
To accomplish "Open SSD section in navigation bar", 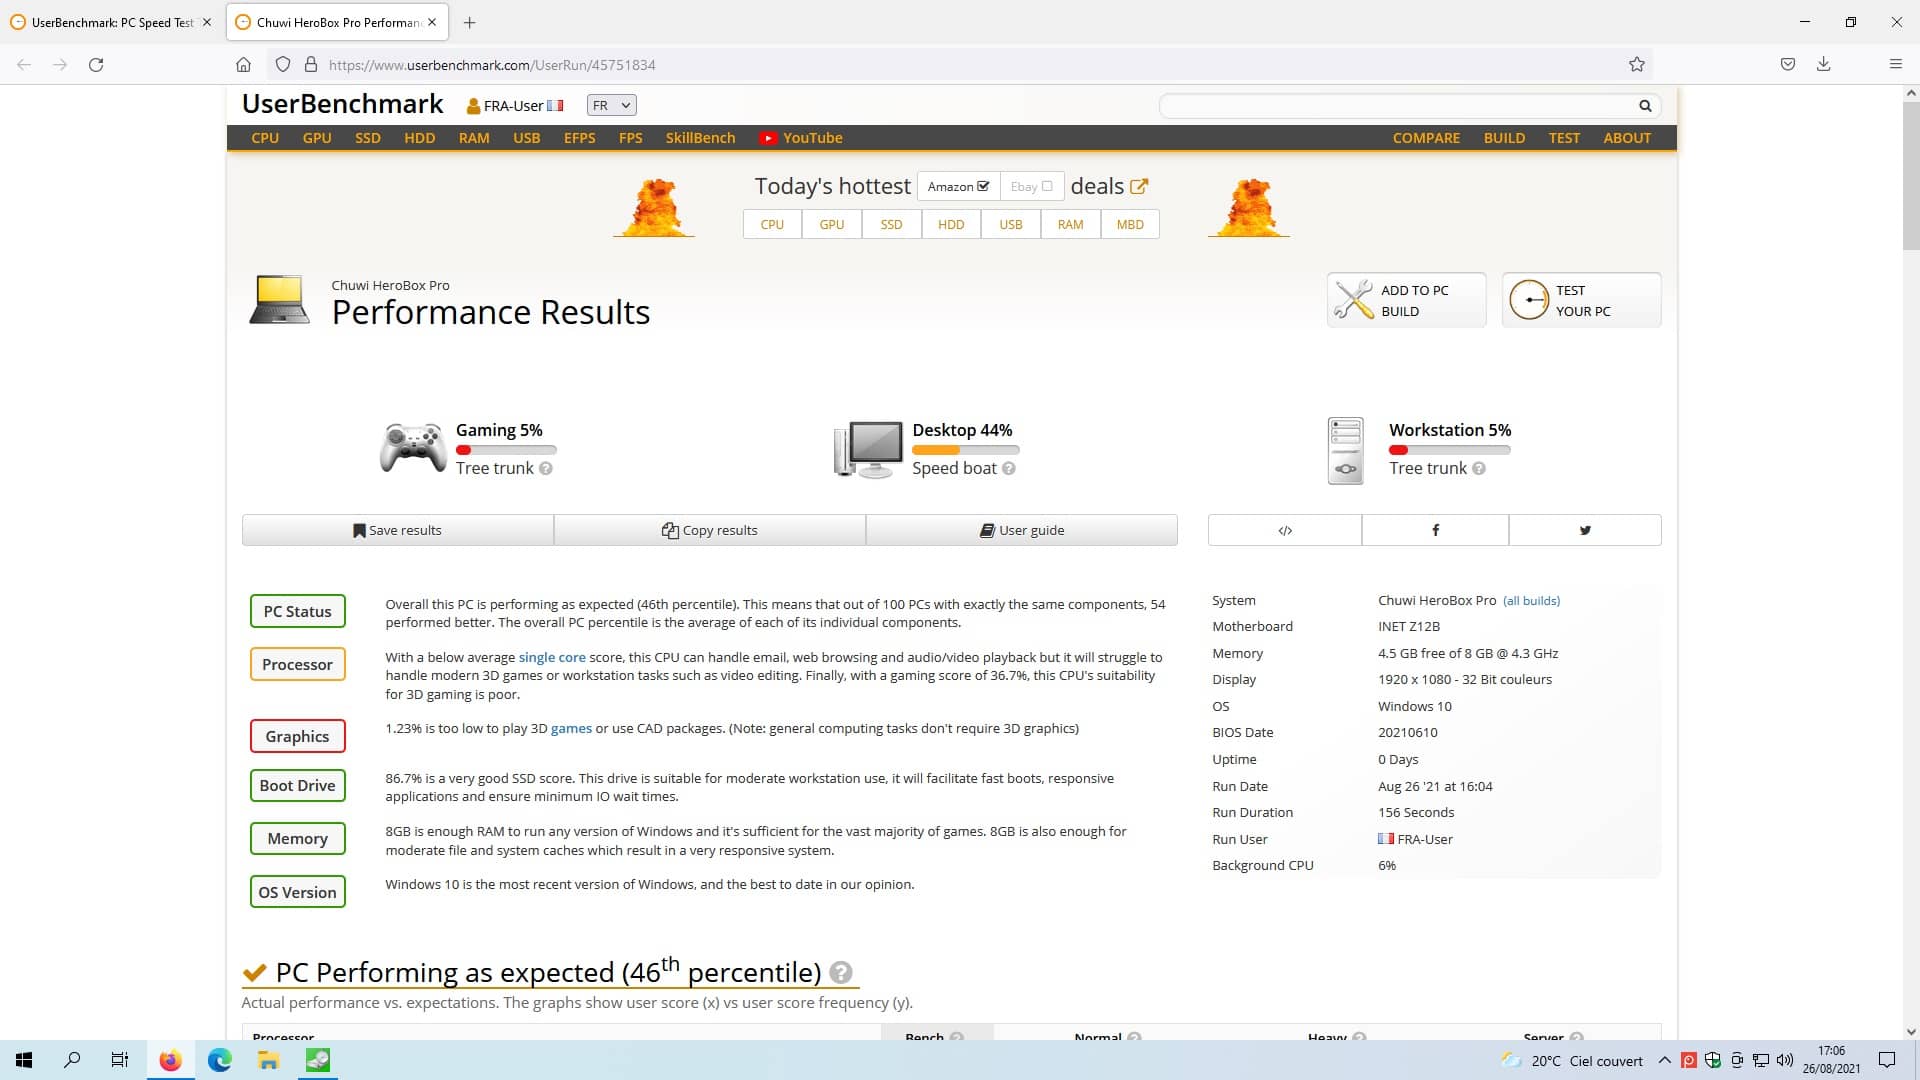I will pos(368,138).
